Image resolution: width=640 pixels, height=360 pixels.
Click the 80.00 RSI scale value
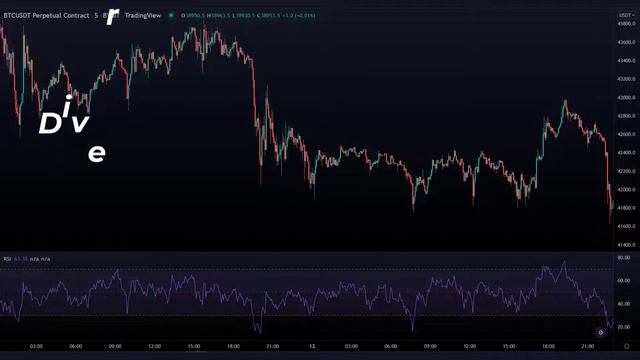click(624, 258)
